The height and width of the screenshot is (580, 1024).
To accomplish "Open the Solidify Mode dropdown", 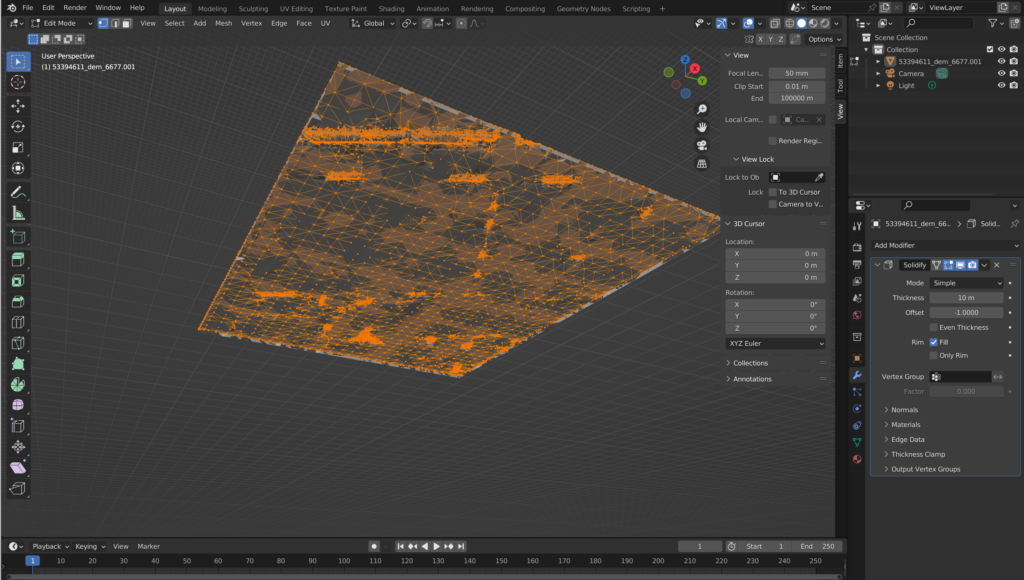I will tap(966, 283).
